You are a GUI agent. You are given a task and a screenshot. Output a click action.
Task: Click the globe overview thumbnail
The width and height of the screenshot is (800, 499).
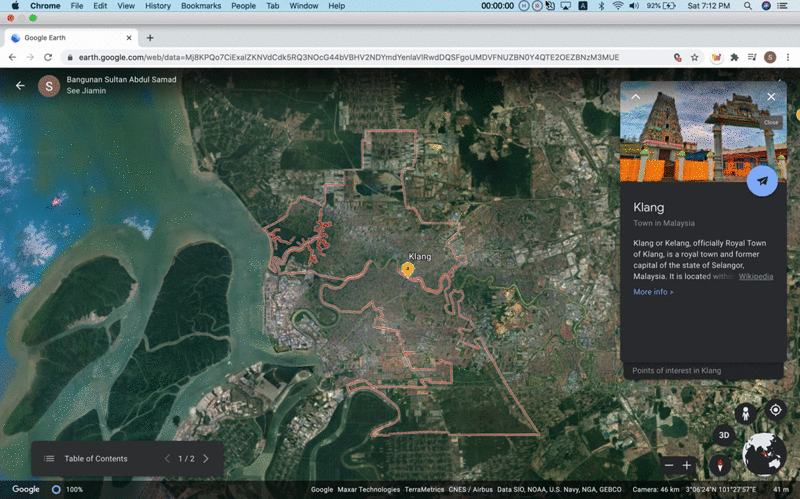pyautogui.click(x=764, y=454)
